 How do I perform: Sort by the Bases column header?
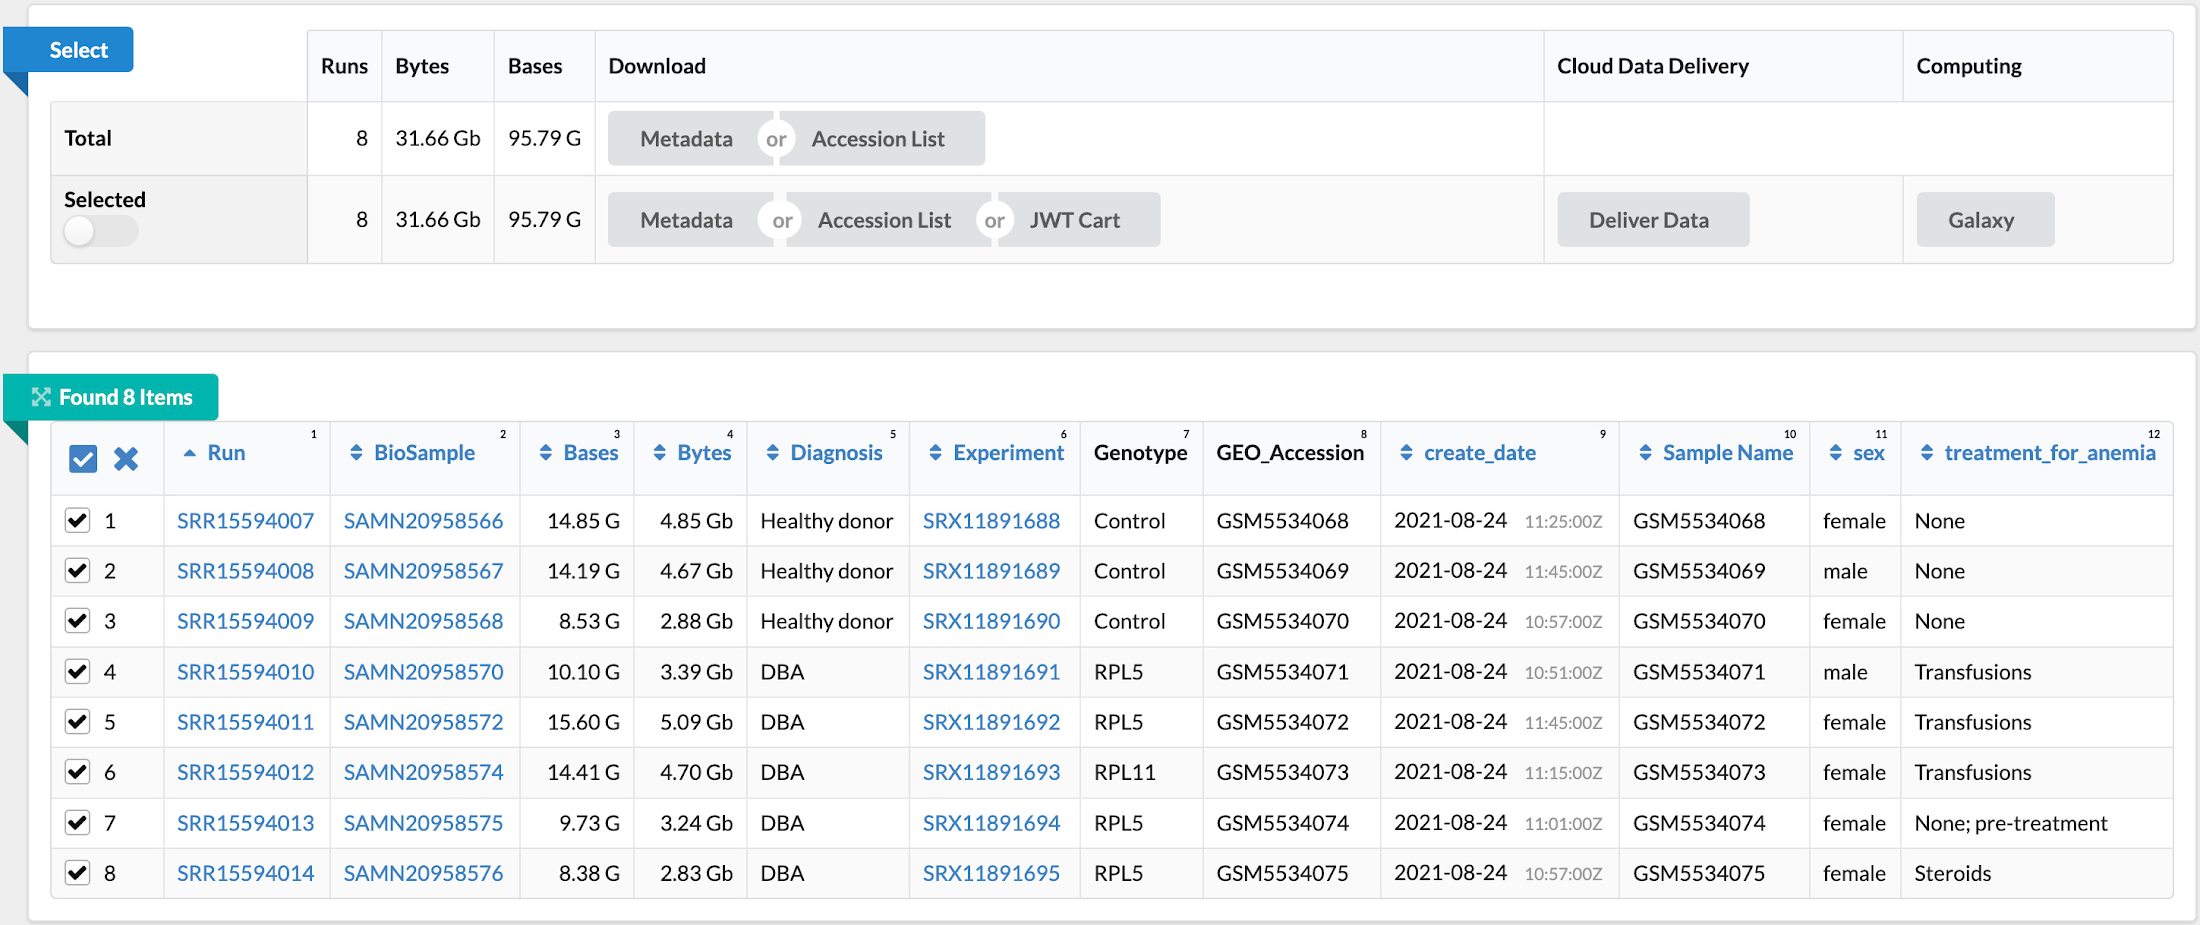590,453
